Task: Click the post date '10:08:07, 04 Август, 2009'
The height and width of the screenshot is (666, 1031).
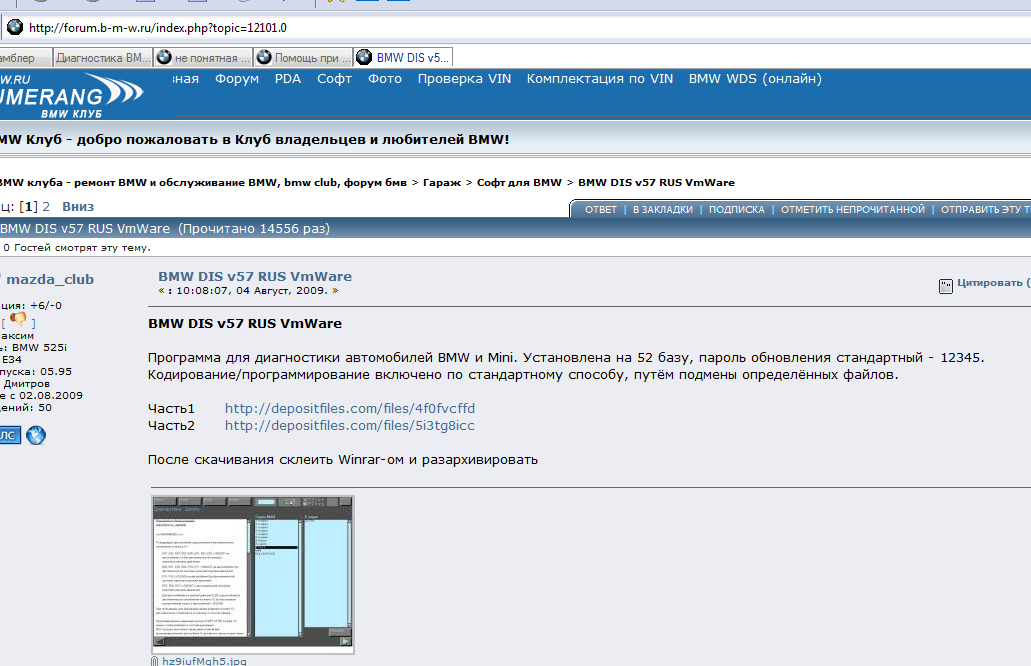Action: coord(251,291)
